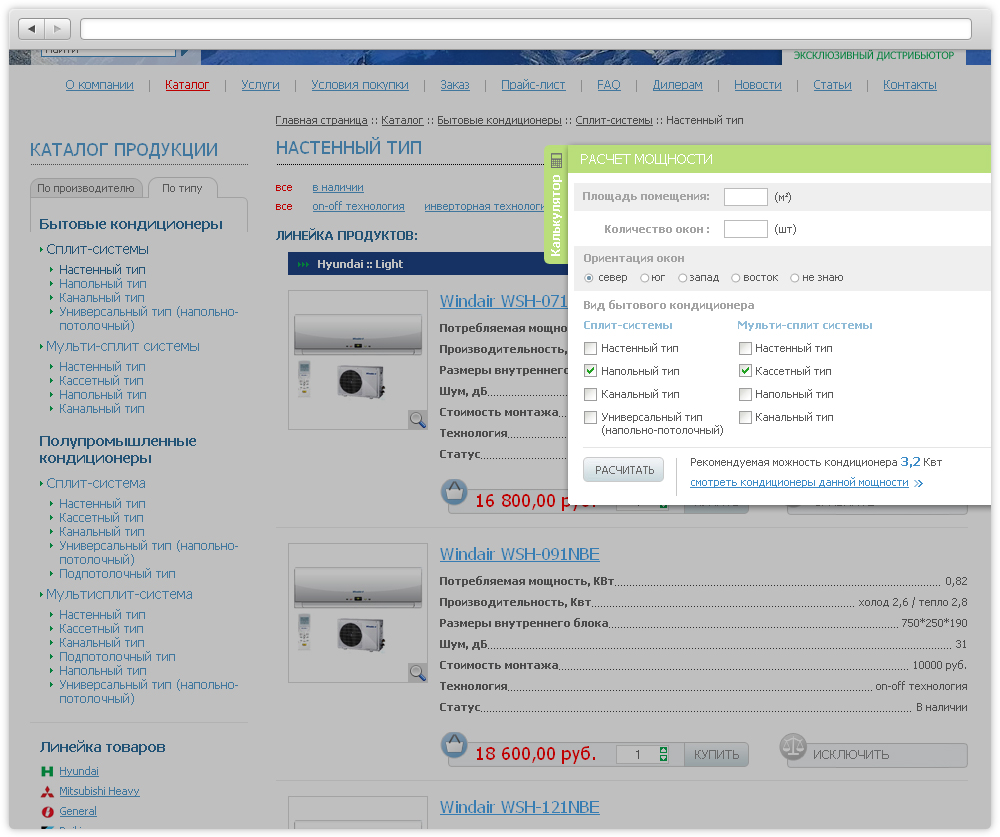Select the запад window orientation
The width and height of the screenshot is (1000, 837).
pos(682,278)
